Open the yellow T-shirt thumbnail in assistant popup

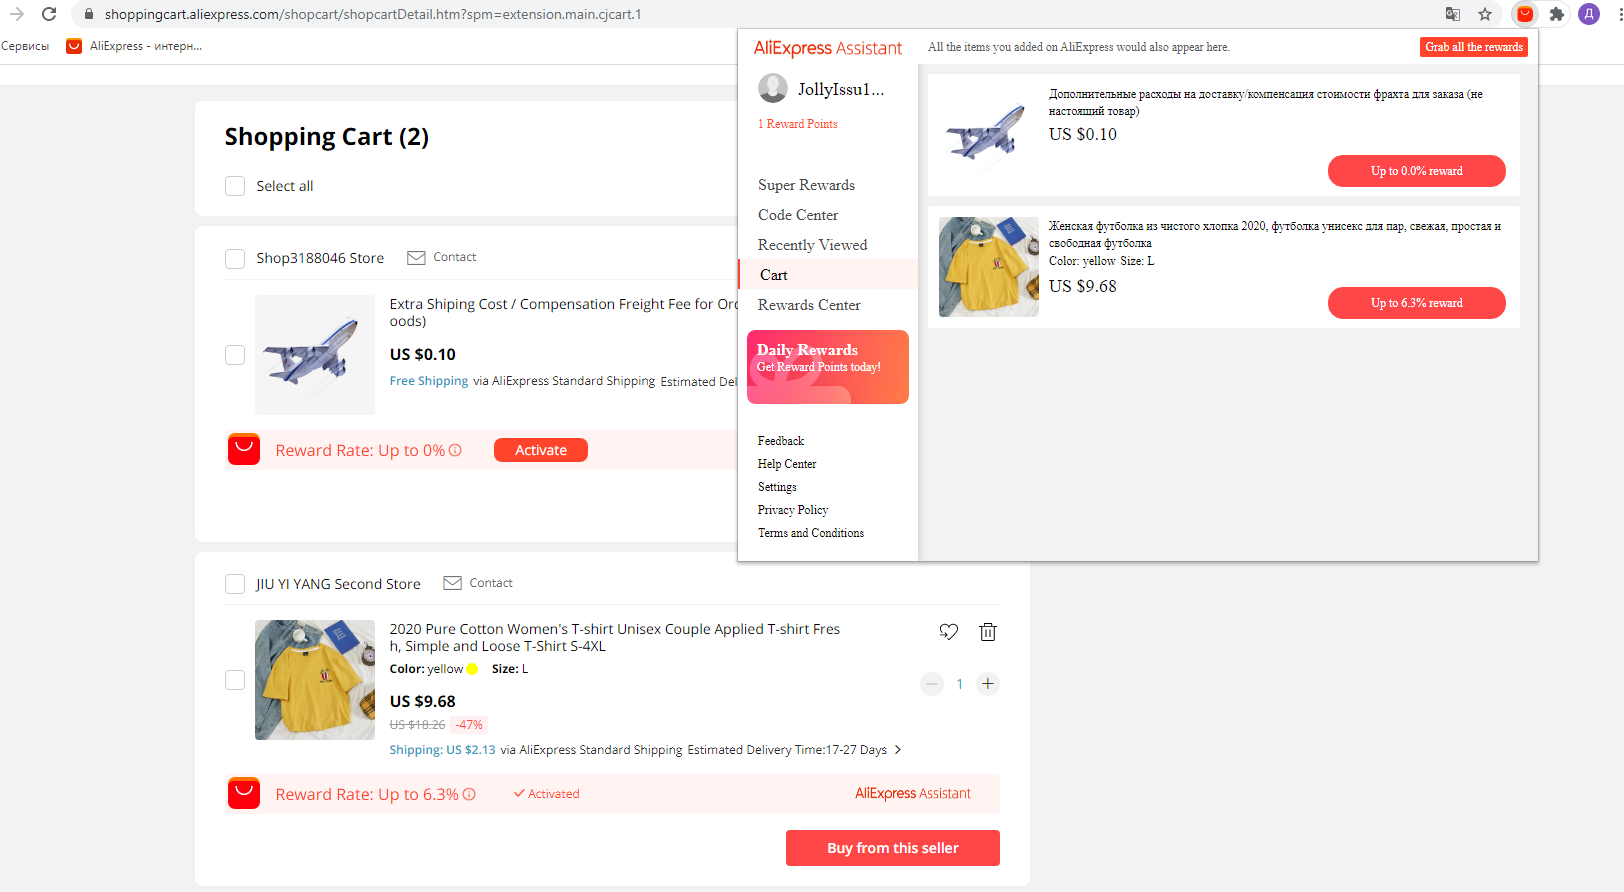point(989,267)
